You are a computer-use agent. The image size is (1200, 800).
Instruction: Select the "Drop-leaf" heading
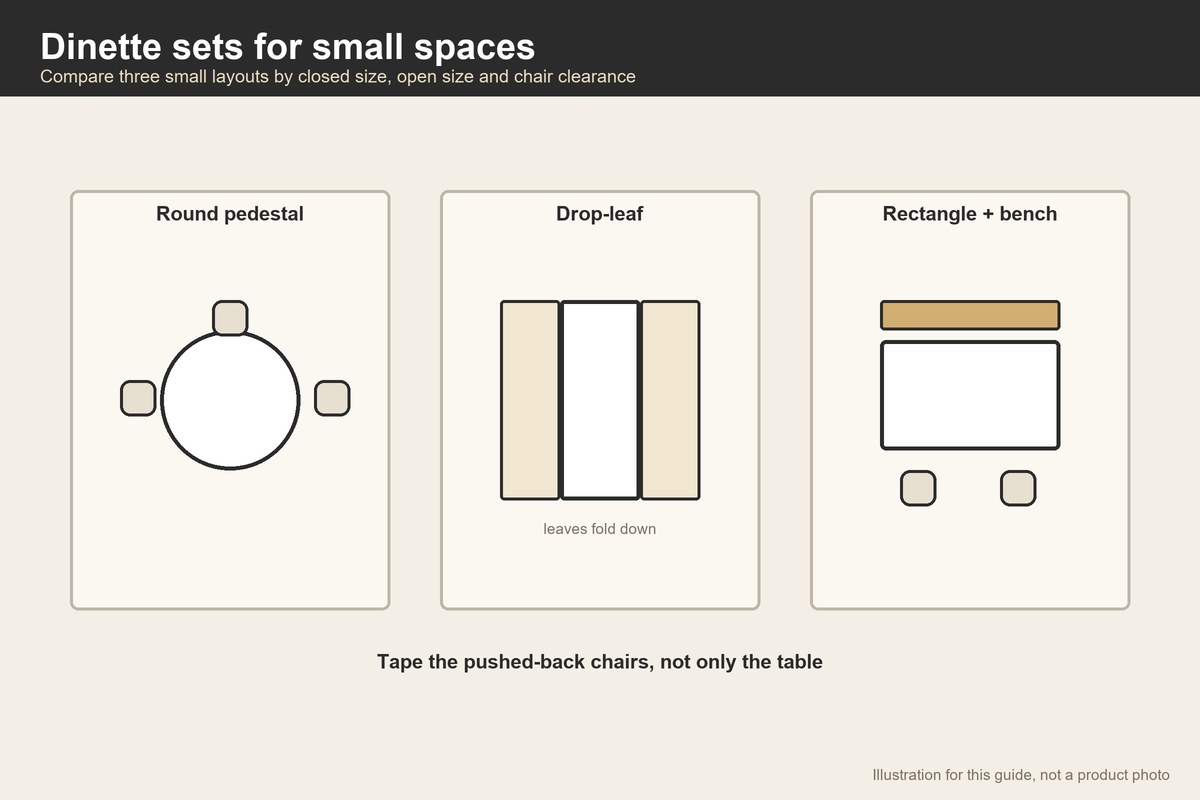[600, 214]
